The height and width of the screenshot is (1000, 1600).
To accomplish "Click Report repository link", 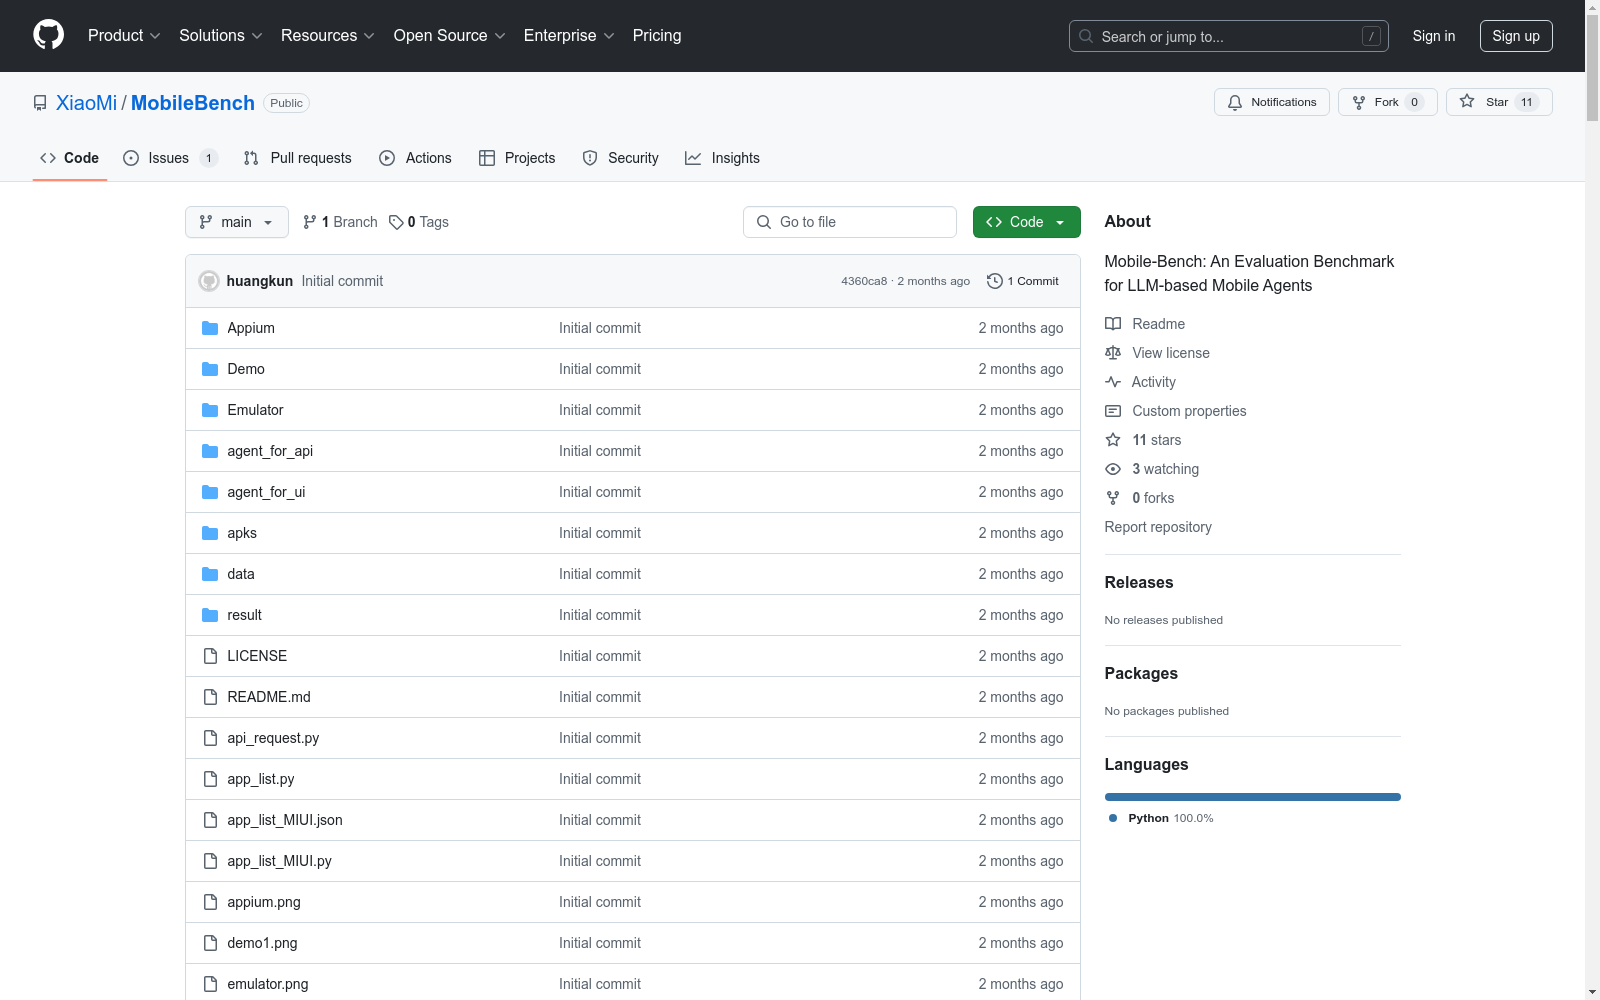I will pos(1158,527).
